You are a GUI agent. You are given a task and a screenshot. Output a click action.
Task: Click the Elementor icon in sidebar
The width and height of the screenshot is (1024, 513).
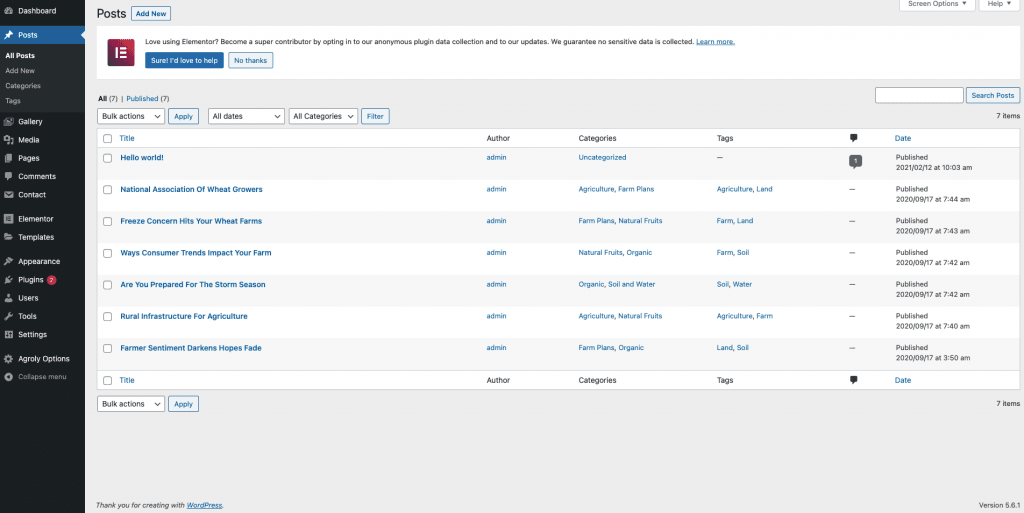tap(9, 219)
